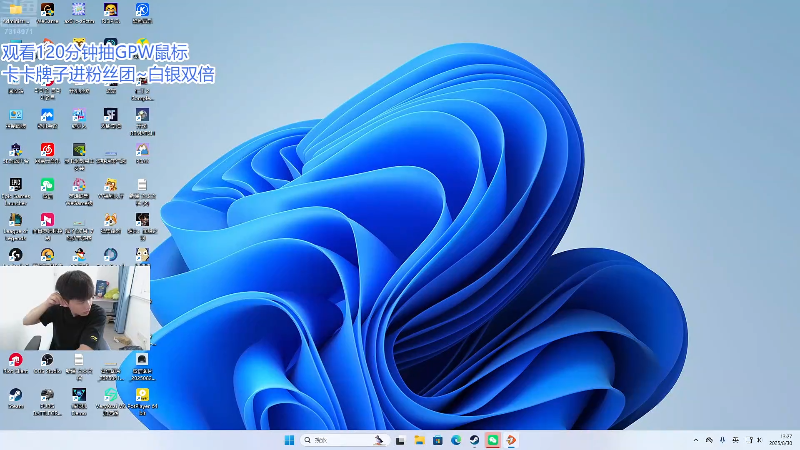Open the red Riot Client shortcut

click(x=15, y=360)
